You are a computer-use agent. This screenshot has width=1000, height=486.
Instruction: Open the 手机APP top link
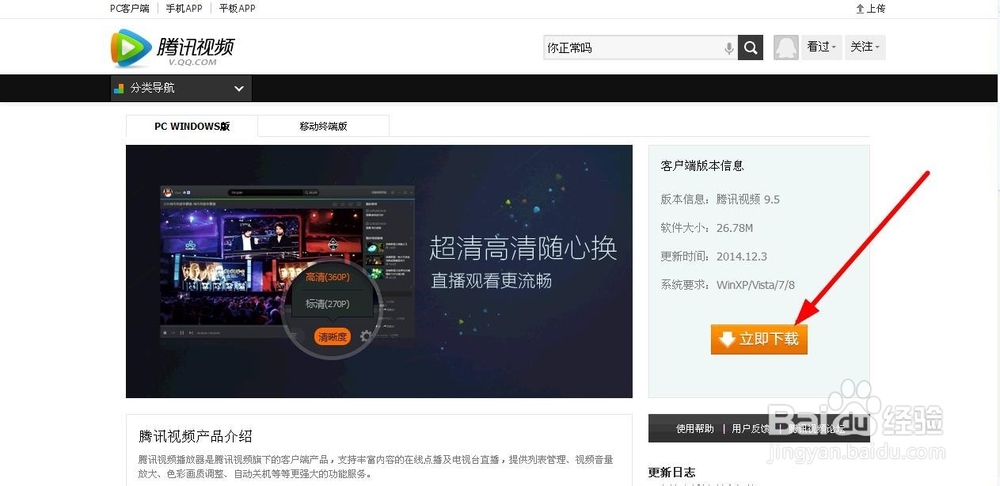(184, 8)
